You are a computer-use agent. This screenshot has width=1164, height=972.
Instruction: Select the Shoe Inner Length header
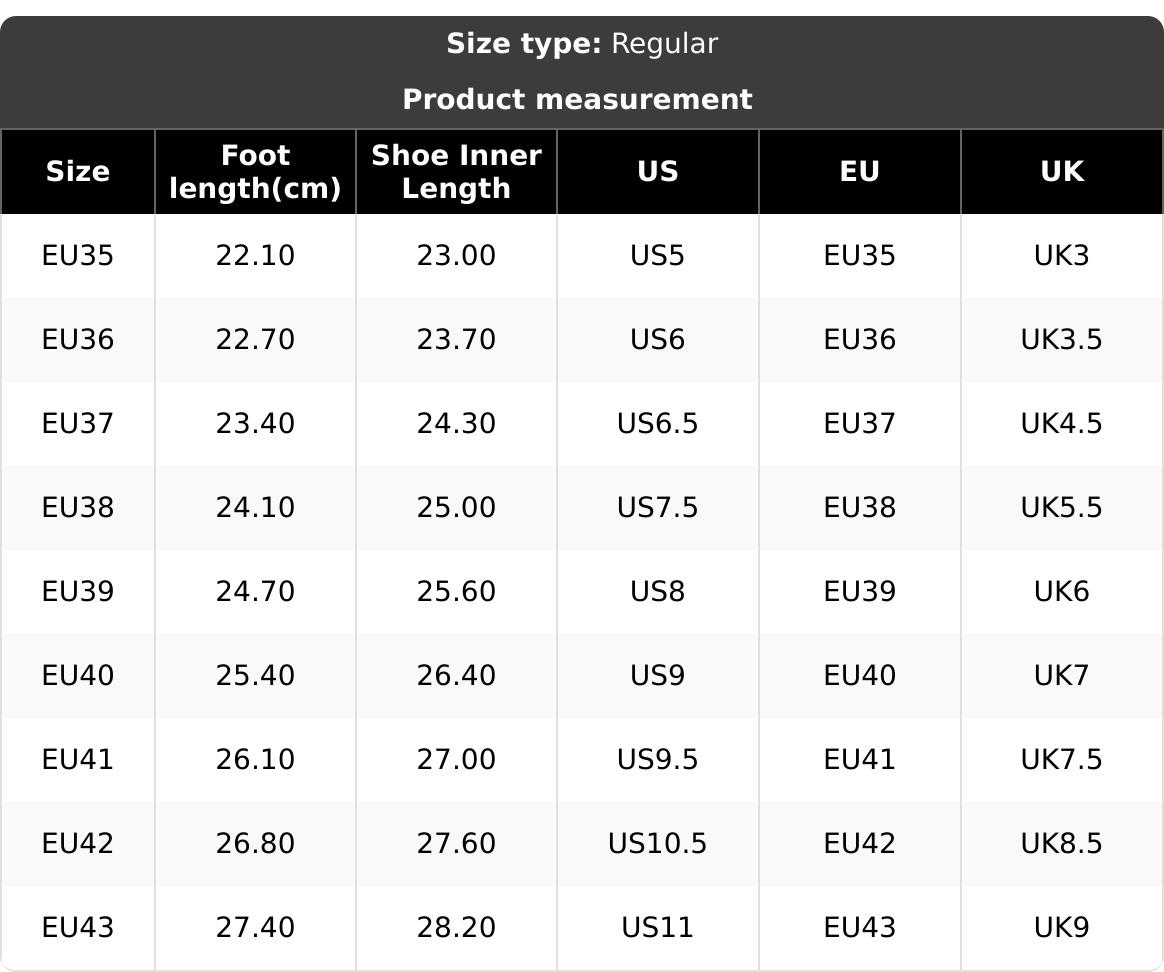(x=456, y=171)
